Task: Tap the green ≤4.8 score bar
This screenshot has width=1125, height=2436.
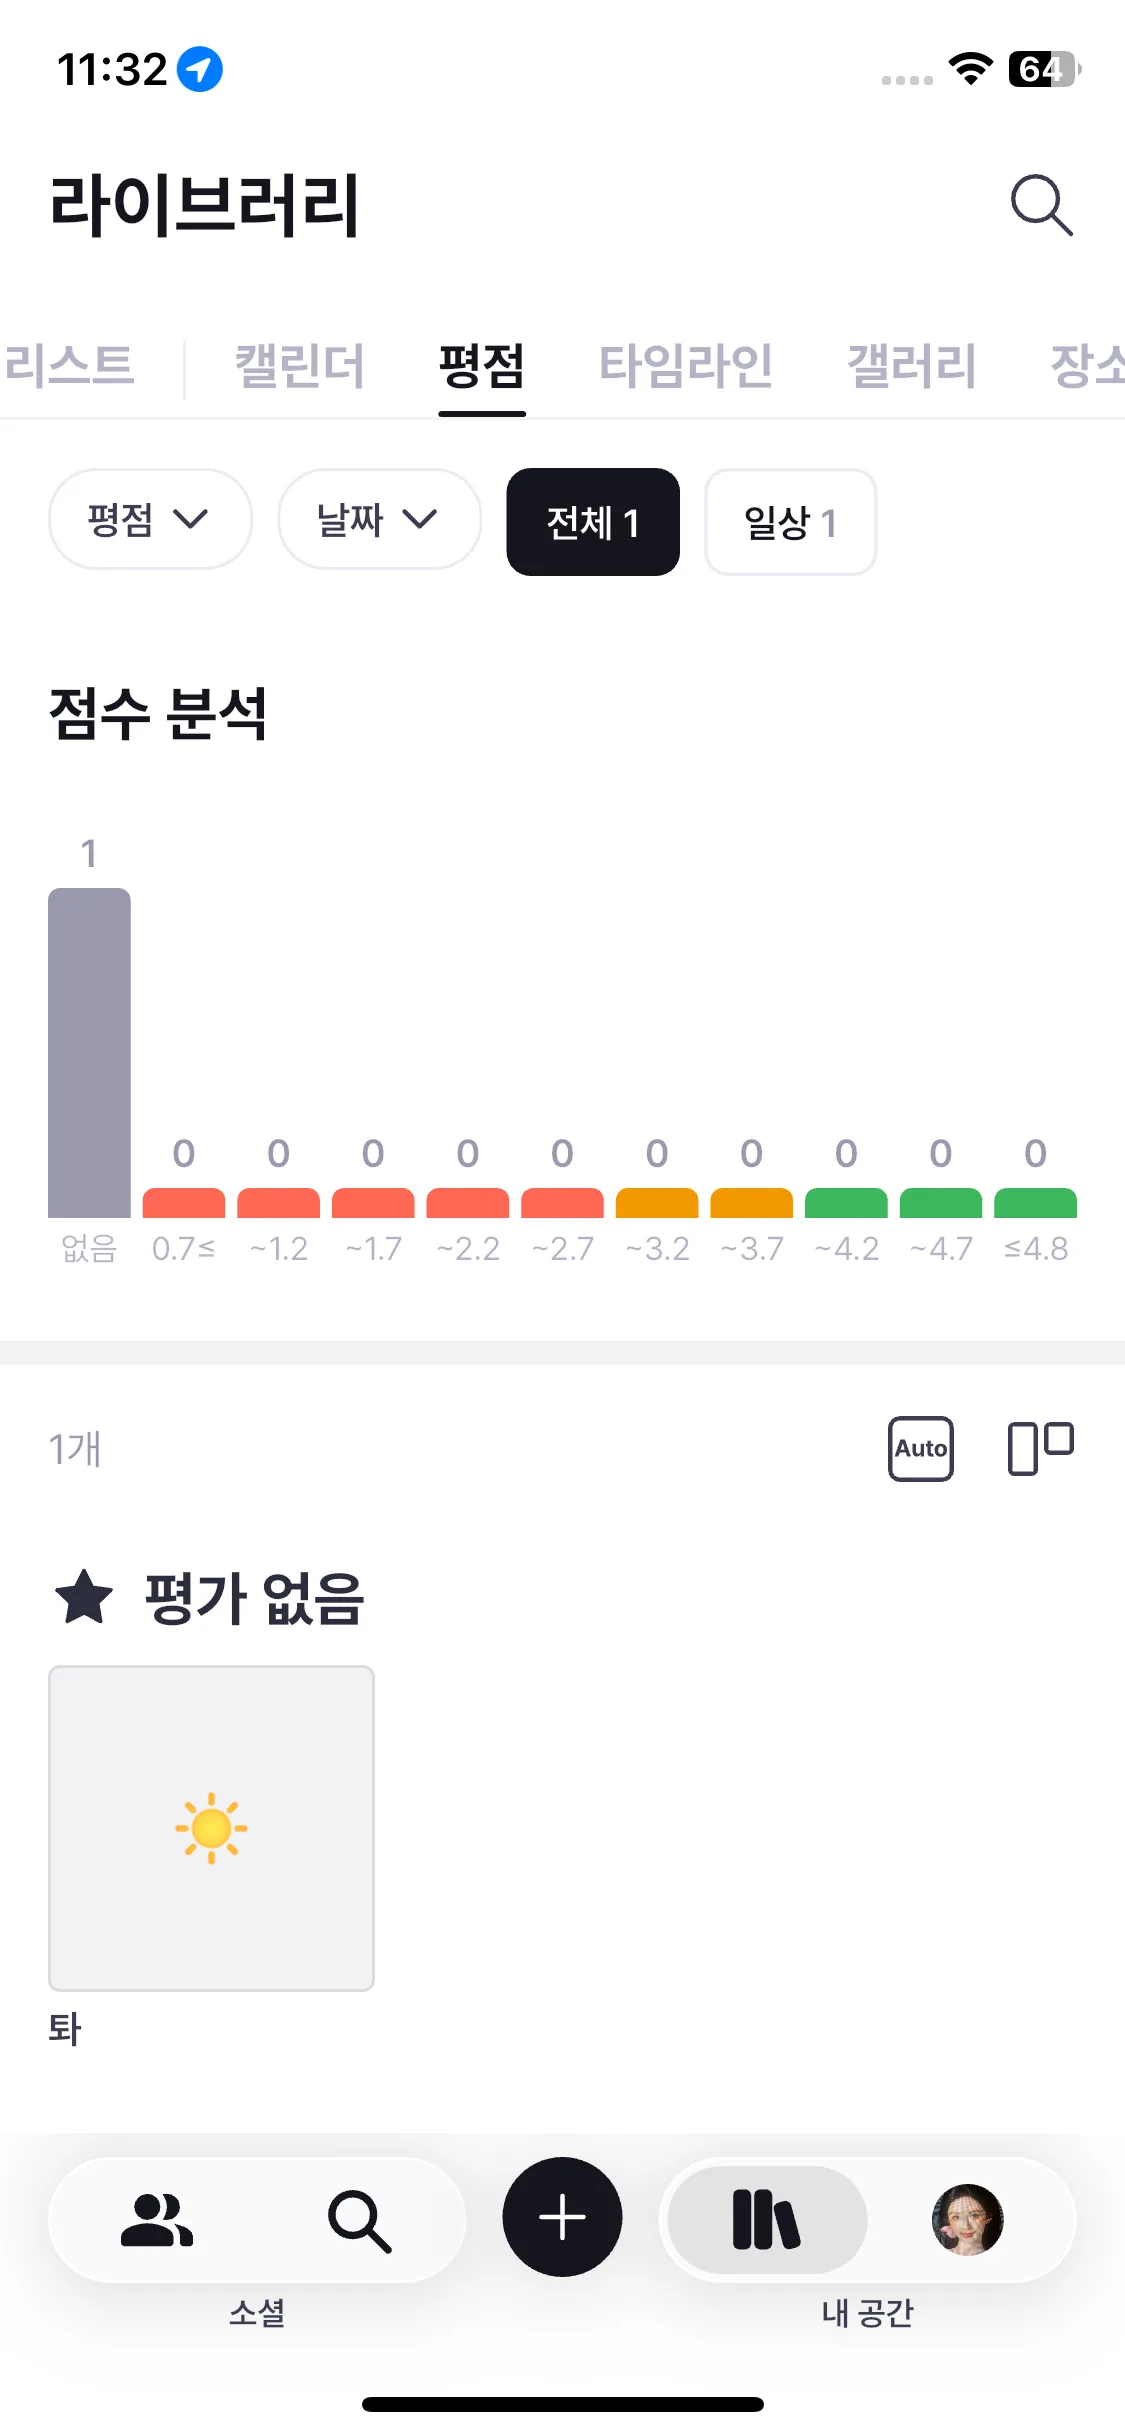Action: [1035, 1203]
